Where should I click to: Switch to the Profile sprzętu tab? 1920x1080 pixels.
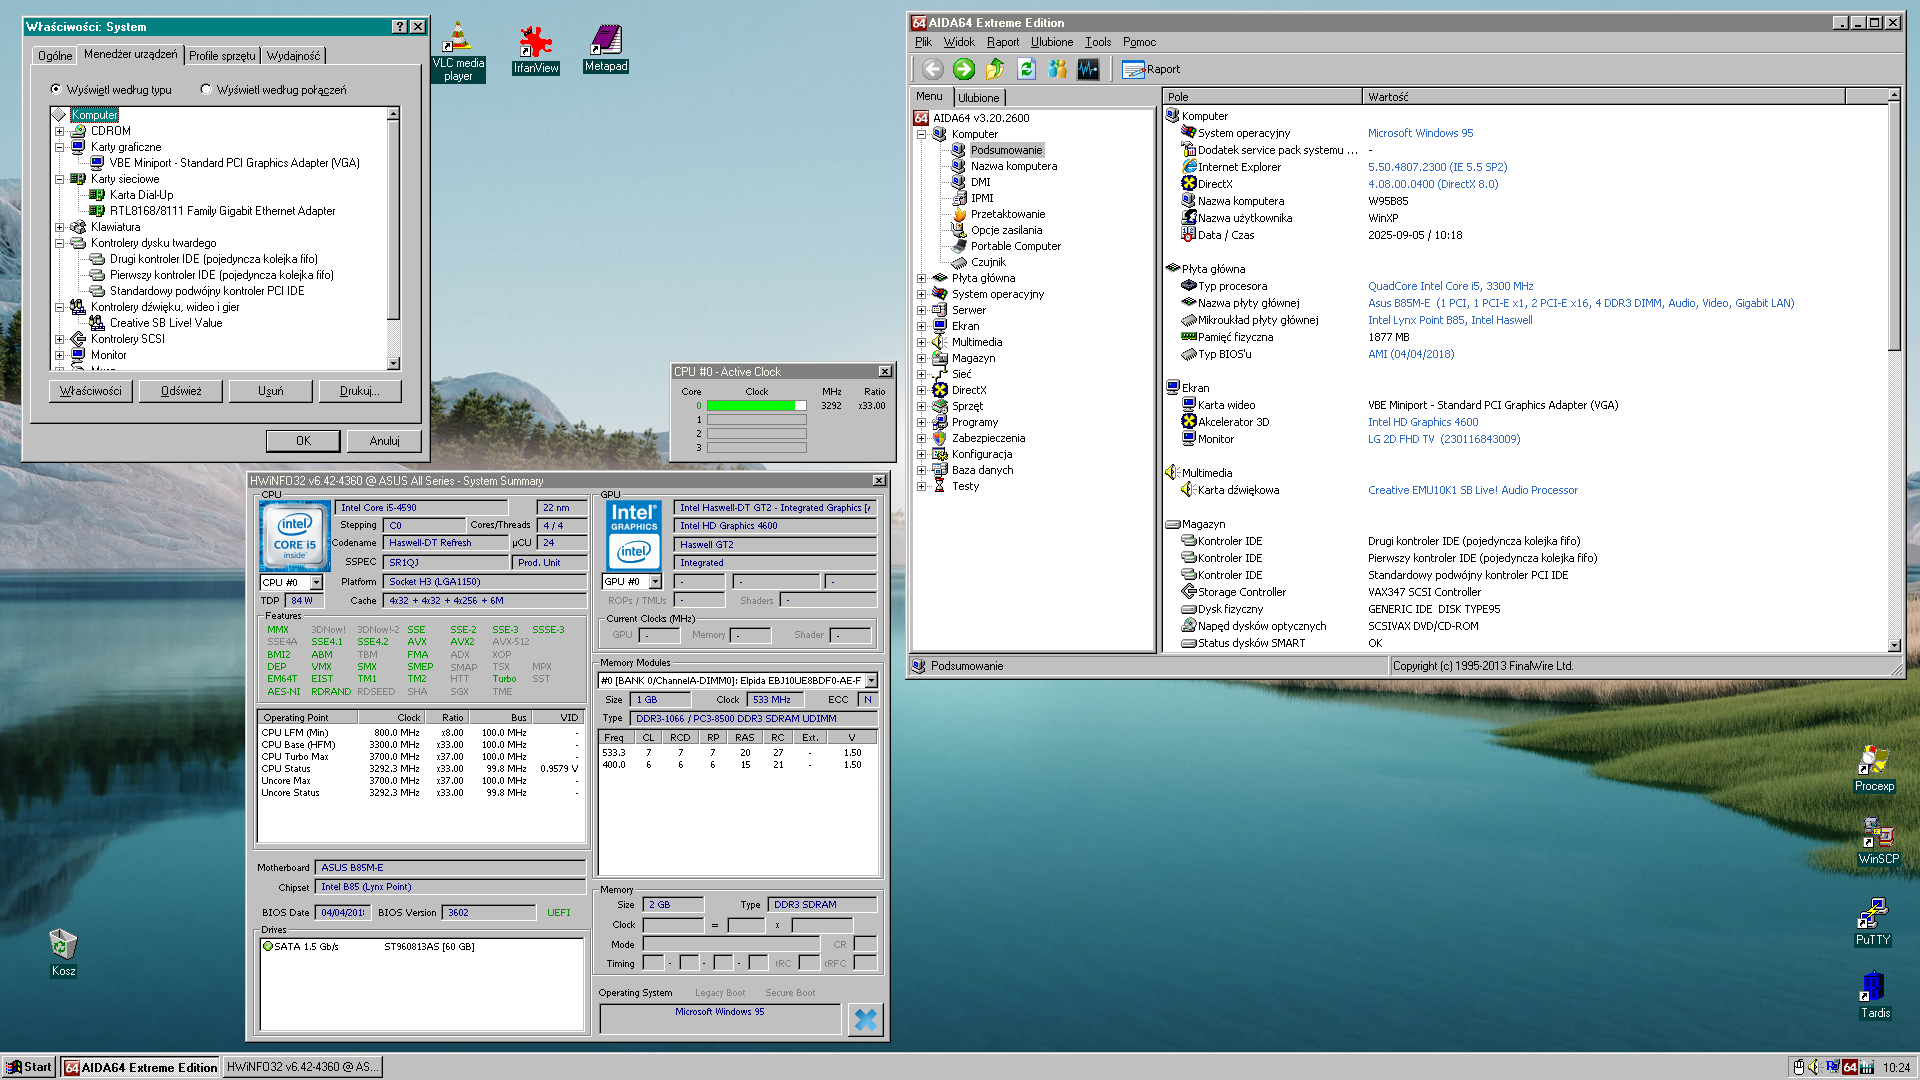[222, 56]
